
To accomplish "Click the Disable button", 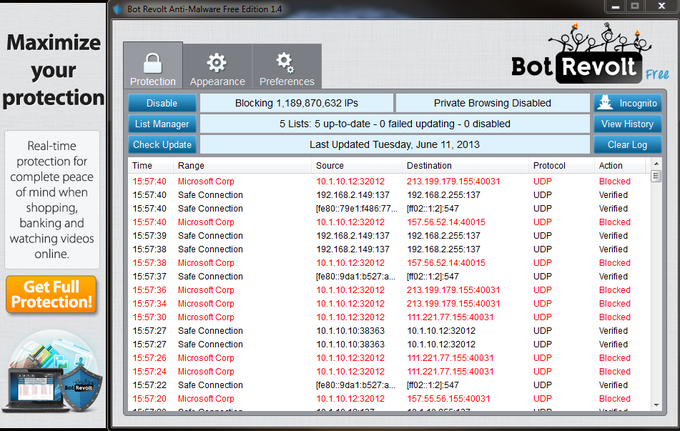I will click(162, 103).
